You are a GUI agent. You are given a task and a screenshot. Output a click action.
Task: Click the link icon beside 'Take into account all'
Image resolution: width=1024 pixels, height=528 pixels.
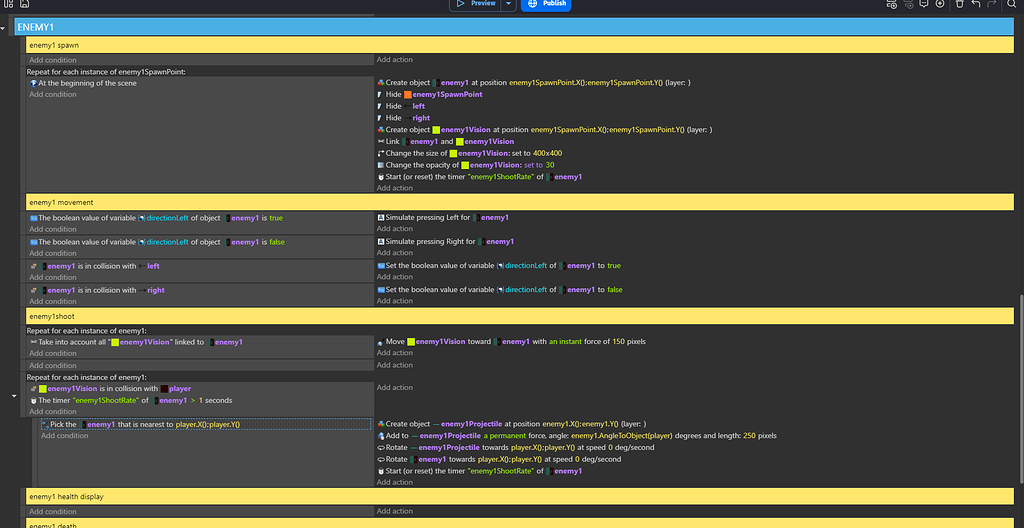(x=33, y=342)
